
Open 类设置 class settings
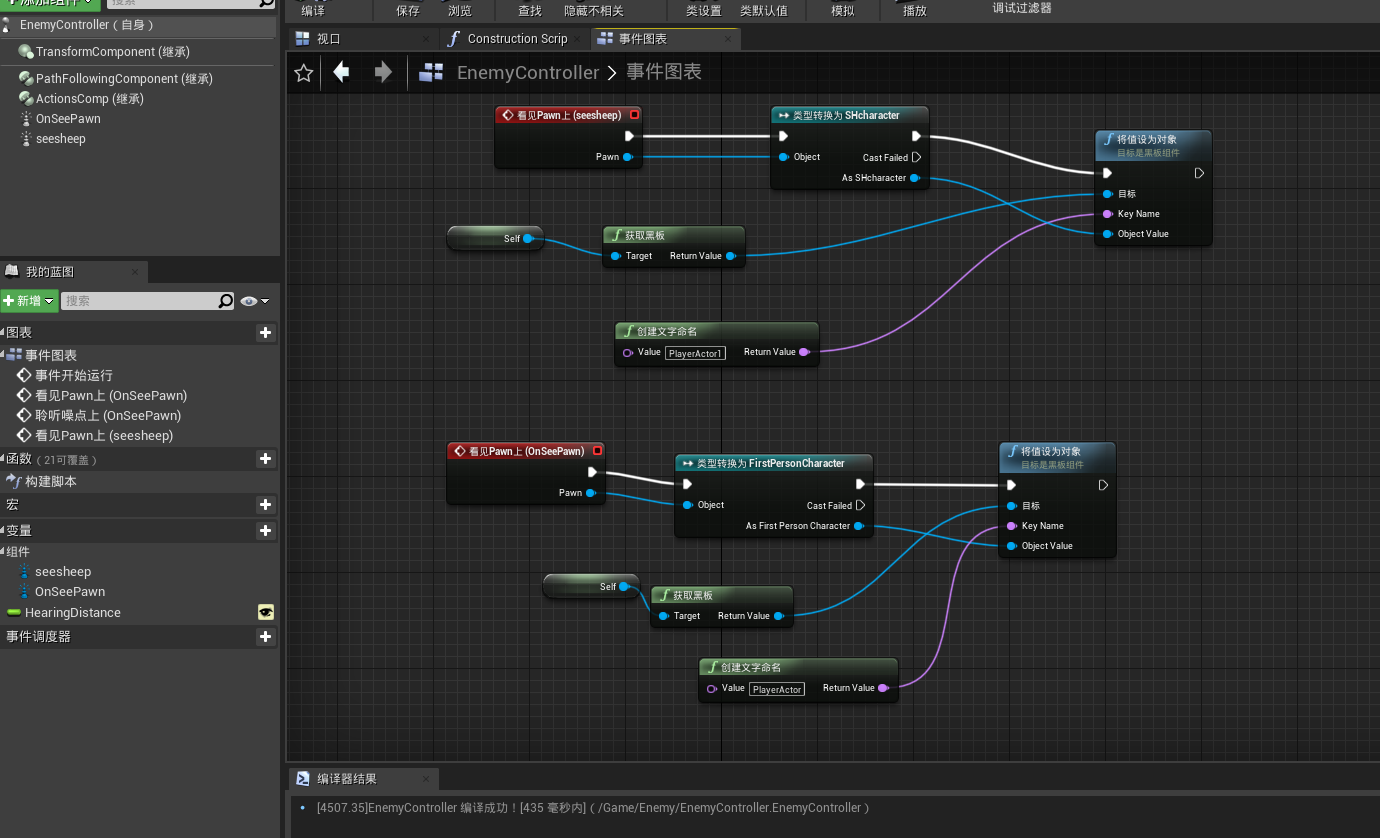[x=704, y=10]
